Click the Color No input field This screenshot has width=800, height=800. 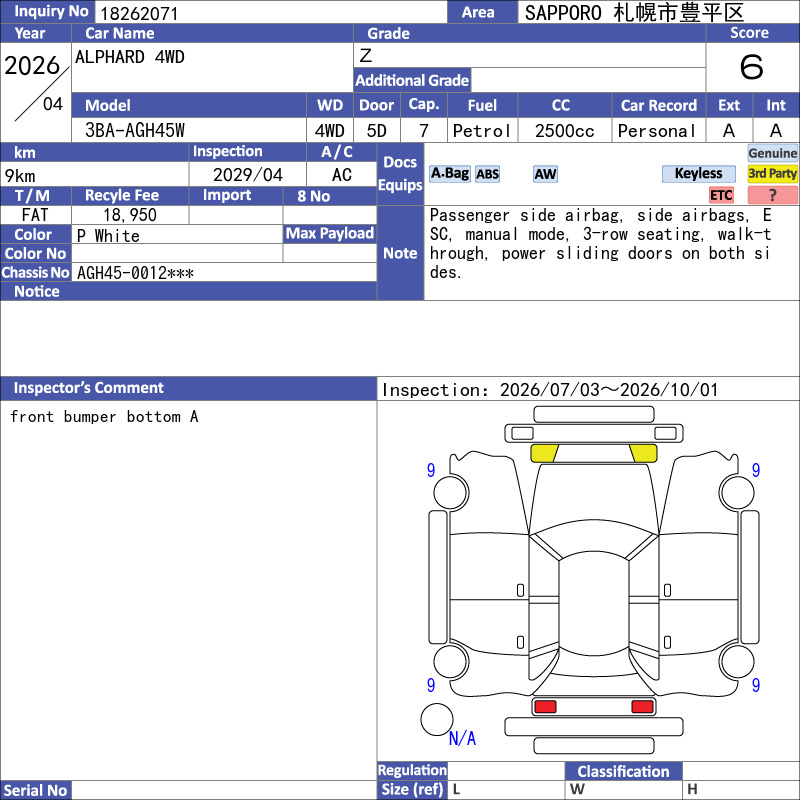coord(177,253)
